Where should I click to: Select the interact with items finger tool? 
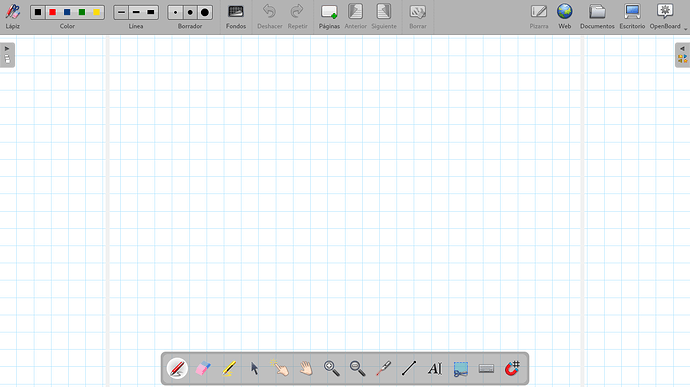tap(280, 368)
